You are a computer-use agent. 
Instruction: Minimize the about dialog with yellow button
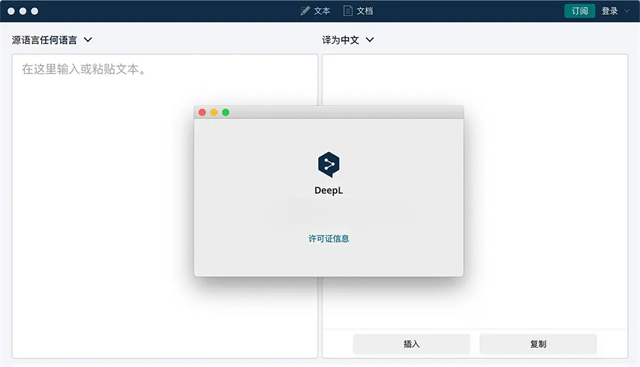point(214,112)
